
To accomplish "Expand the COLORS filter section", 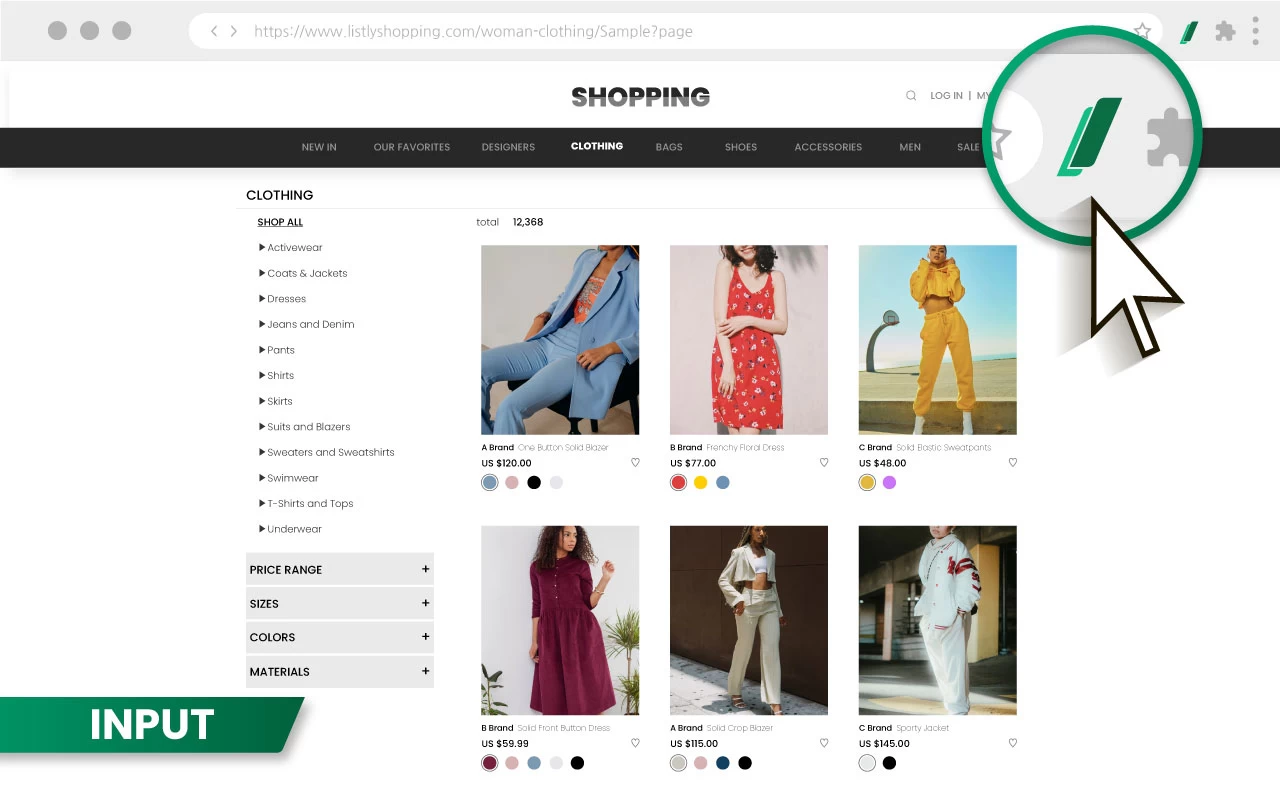I will [x=340, y=637].
